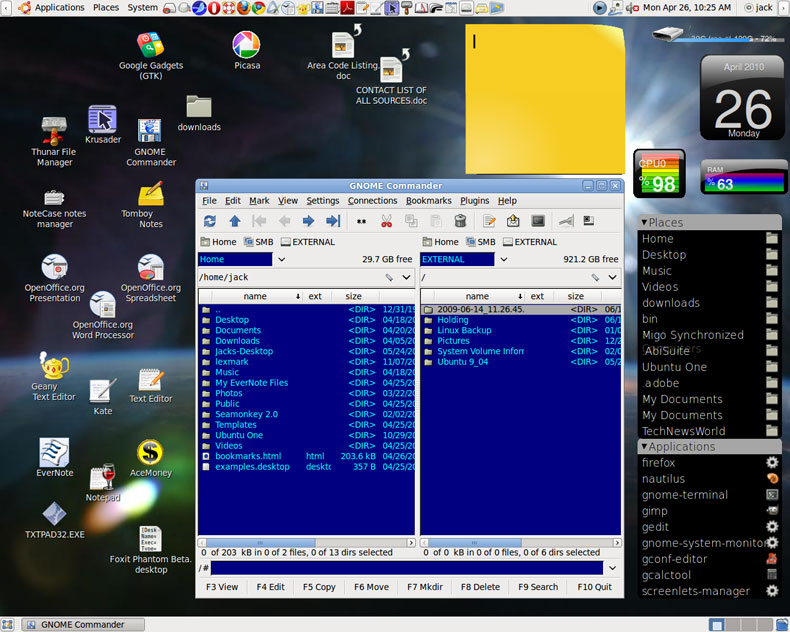Expand right panel path history dropdown

coord(612,277)
